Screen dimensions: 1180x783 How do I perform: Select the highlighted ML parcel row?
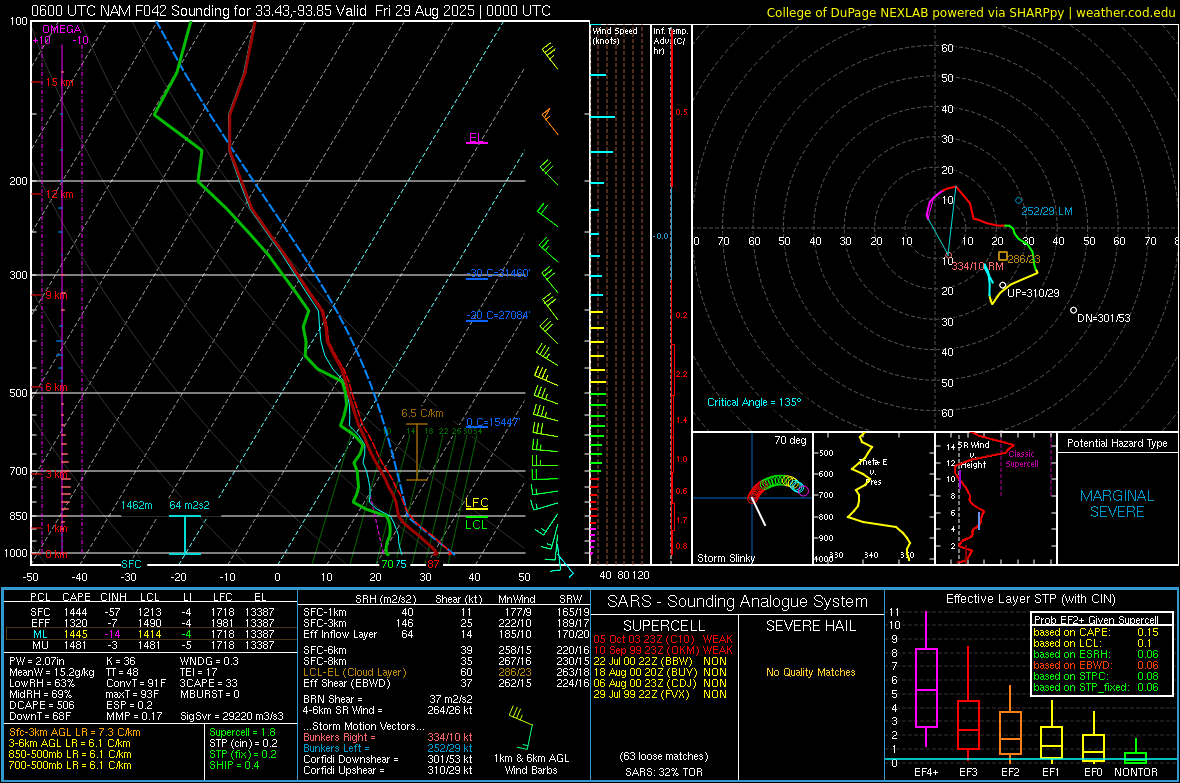(x=151, y=635)
